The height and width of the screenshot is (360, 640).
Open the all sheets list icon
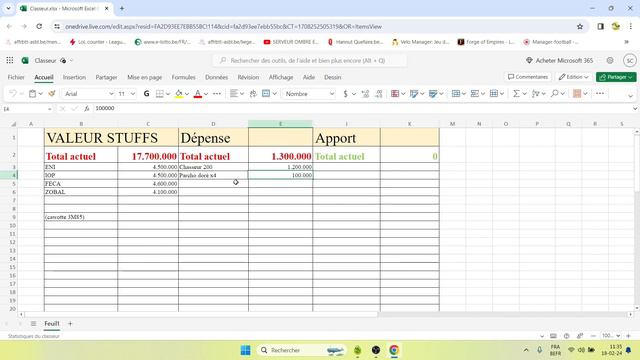(x=33, y=324)
